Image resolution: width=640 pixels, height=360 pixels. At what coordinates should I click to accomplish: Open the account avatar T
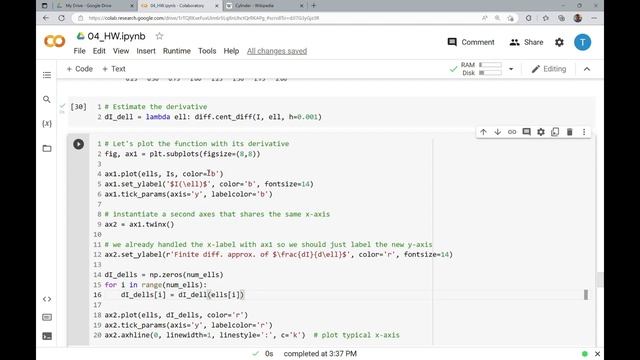pos(582,42)
